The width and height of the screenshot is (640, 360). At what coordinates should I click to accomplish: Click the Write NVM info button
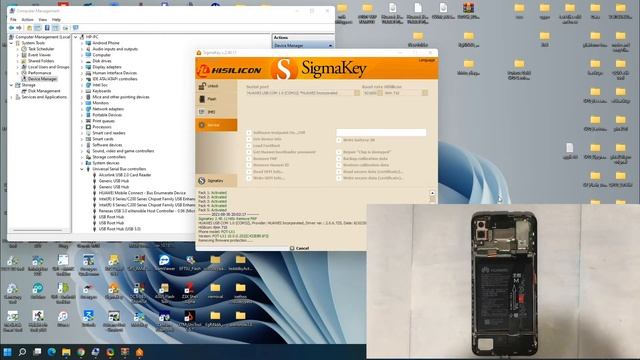click(265, 178)
